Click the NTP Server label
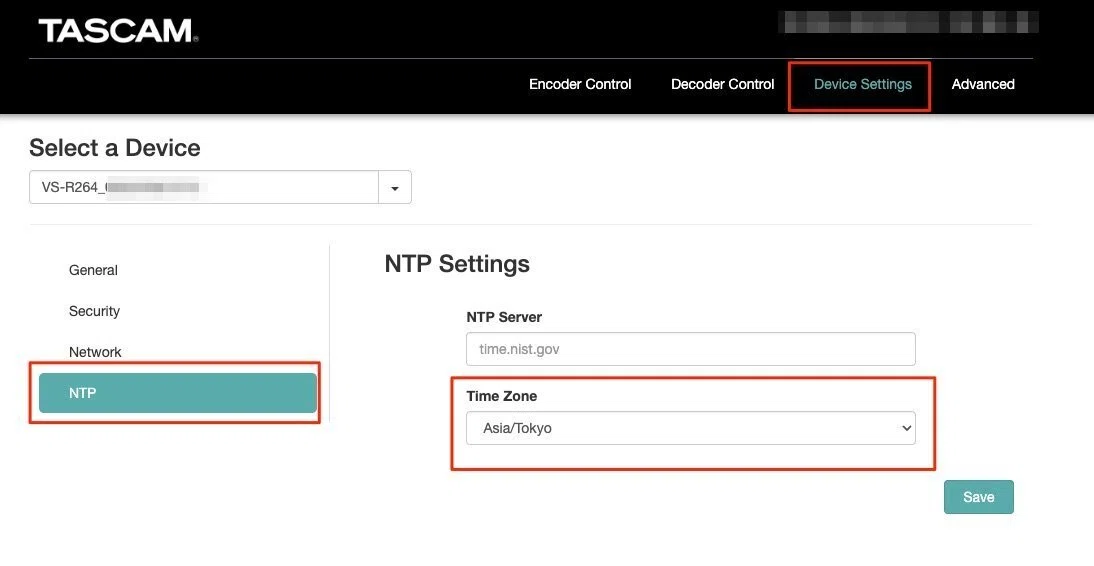Screen dimensions: 1094x566 tap(504, 317)
